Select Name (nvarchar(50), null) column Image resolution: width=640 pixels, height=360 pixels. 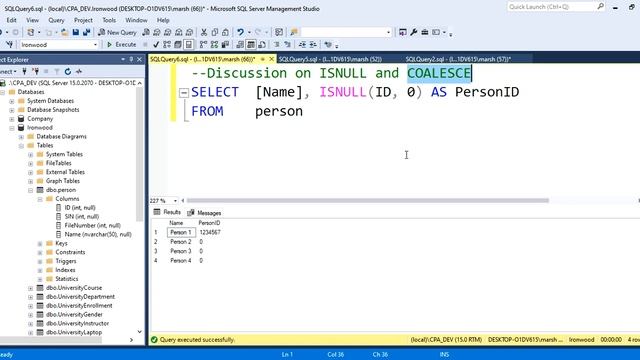click(x=98, y=234)
